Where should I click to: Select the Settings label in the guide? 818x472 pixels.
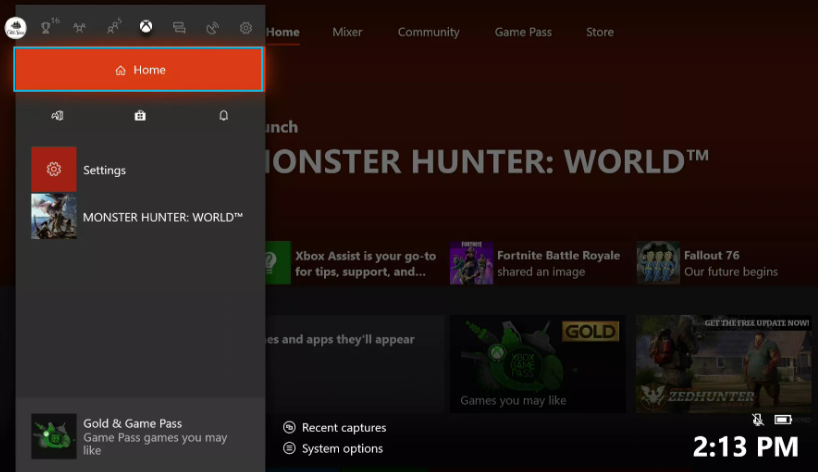[104, 170]
